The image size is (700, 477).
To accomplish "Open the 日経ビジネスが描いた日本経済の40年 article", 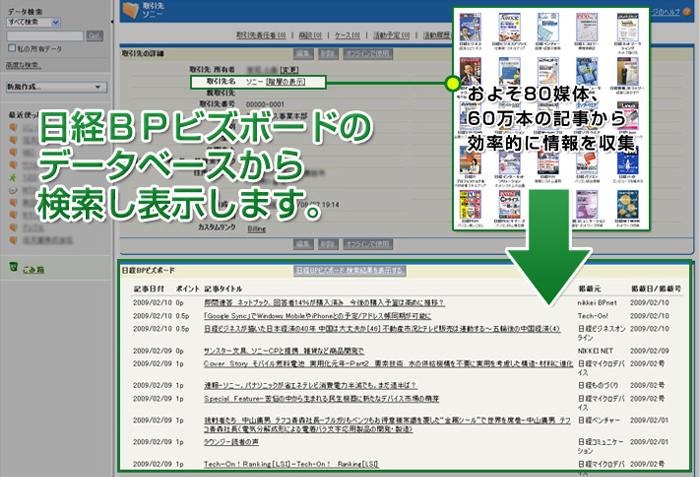I will pos(382,329).
